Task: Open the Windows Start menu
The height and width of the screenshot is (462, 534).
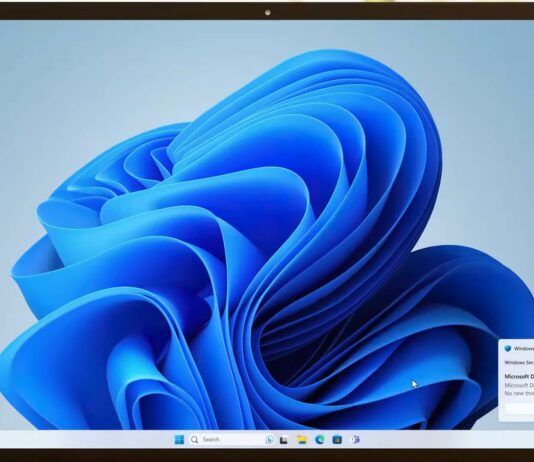Action: point(179,440)
